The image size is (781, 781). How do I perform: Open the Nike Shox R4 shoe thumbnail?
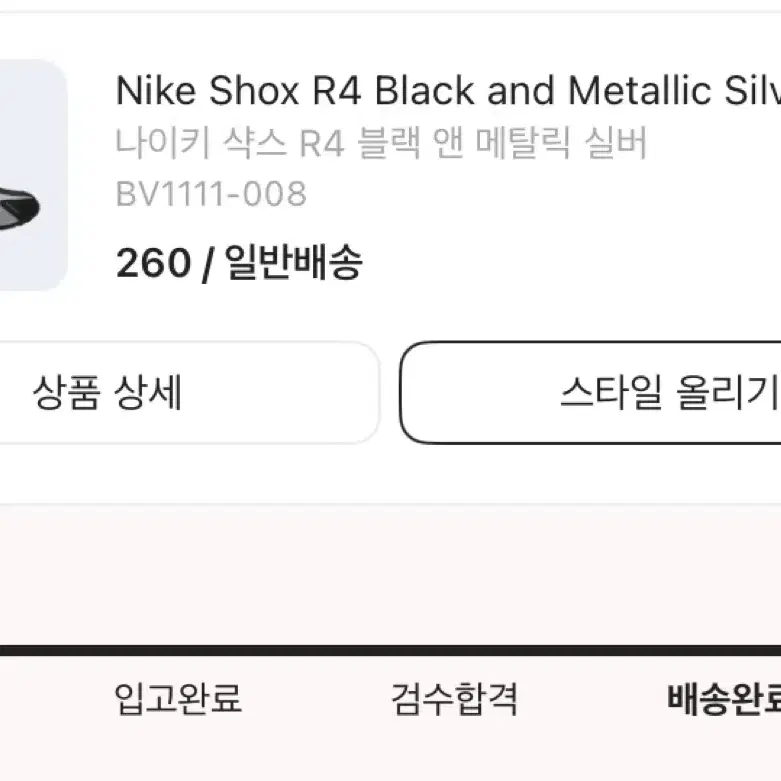[31, 175]
